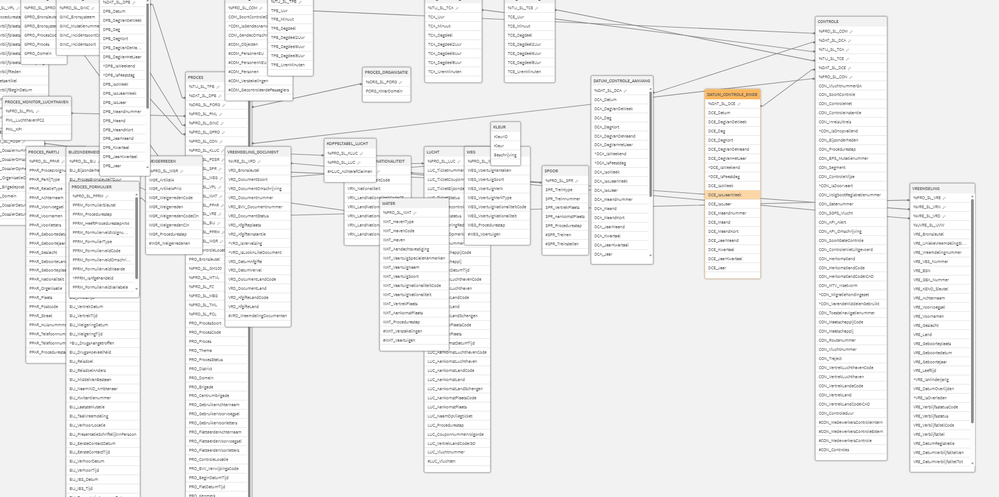Click VRE_Geslacht field

coord(940,325)
